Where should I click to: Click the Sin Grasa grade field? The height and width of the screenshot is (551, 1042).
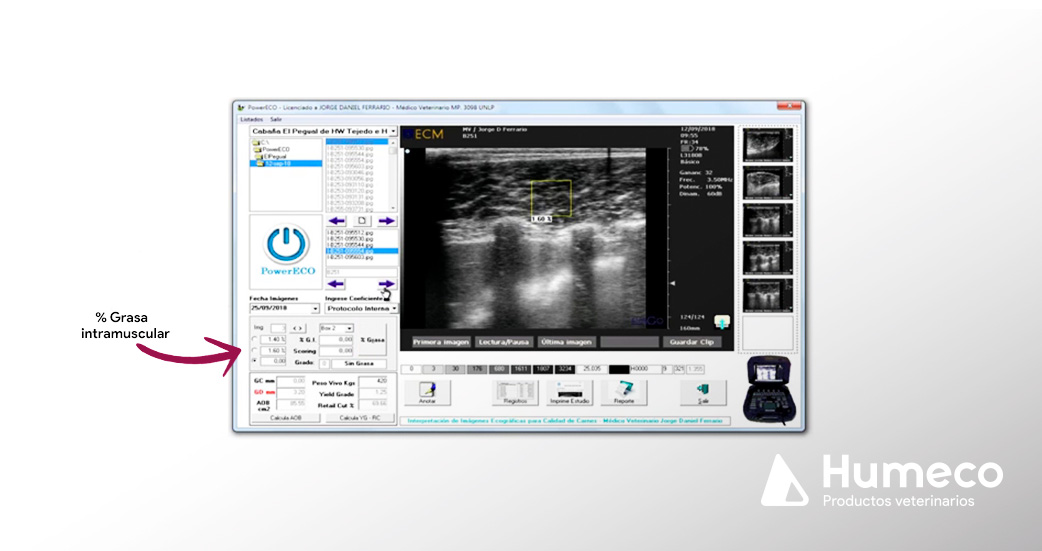[359, 364]
